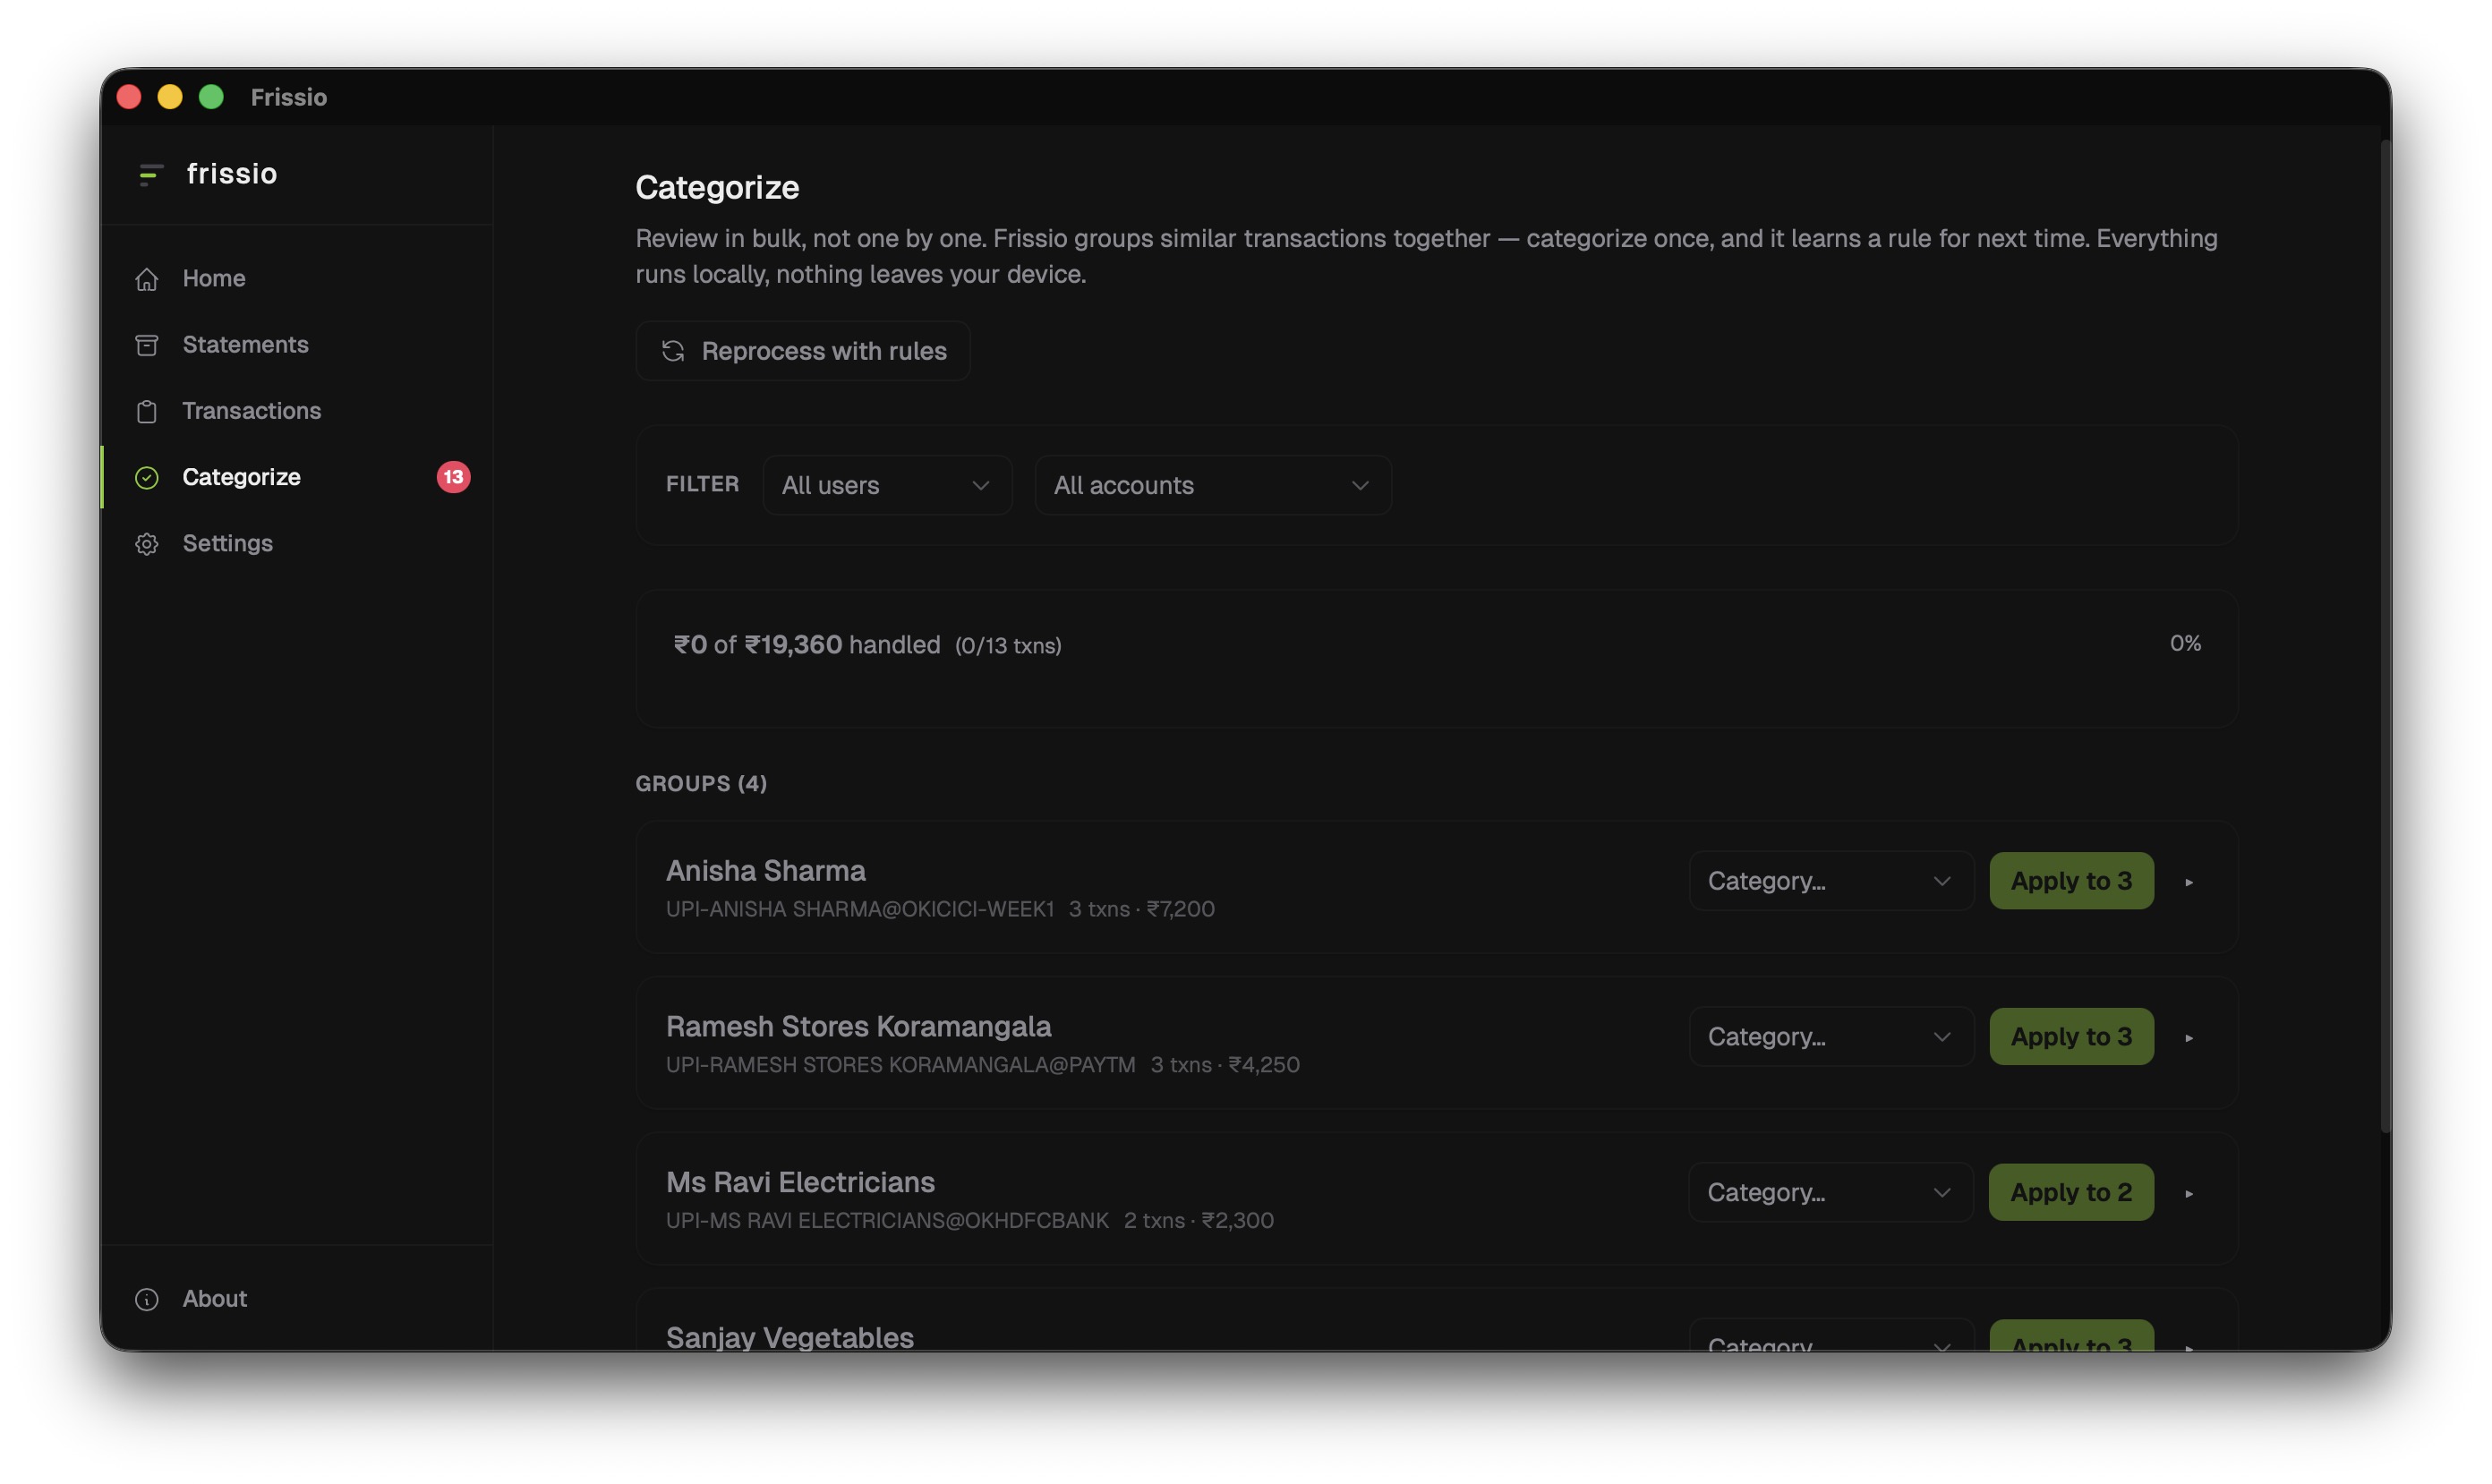Image resolution: width=2492 pixels, height=1484 pixels.
Task: Open the All accounts filter dropdown
Action: [1213, 485]
